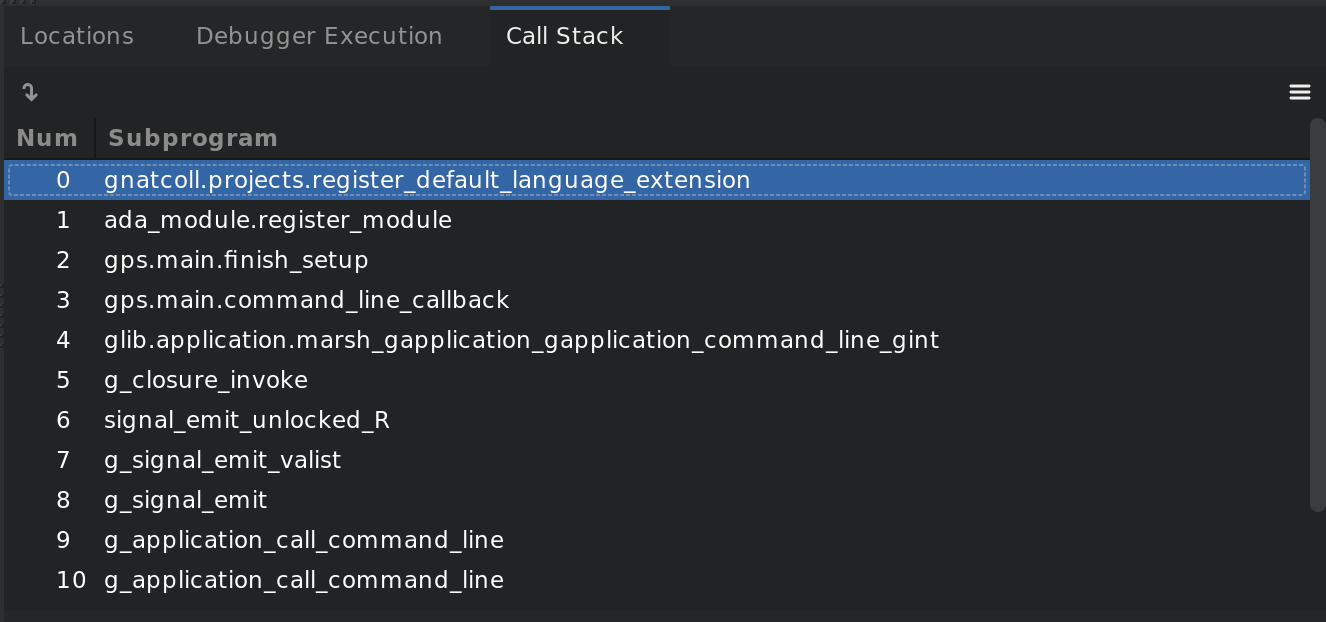Click the arrow icon above the Num column
1326x622 pixels.
pyautogui.click(x=30, y=92)
